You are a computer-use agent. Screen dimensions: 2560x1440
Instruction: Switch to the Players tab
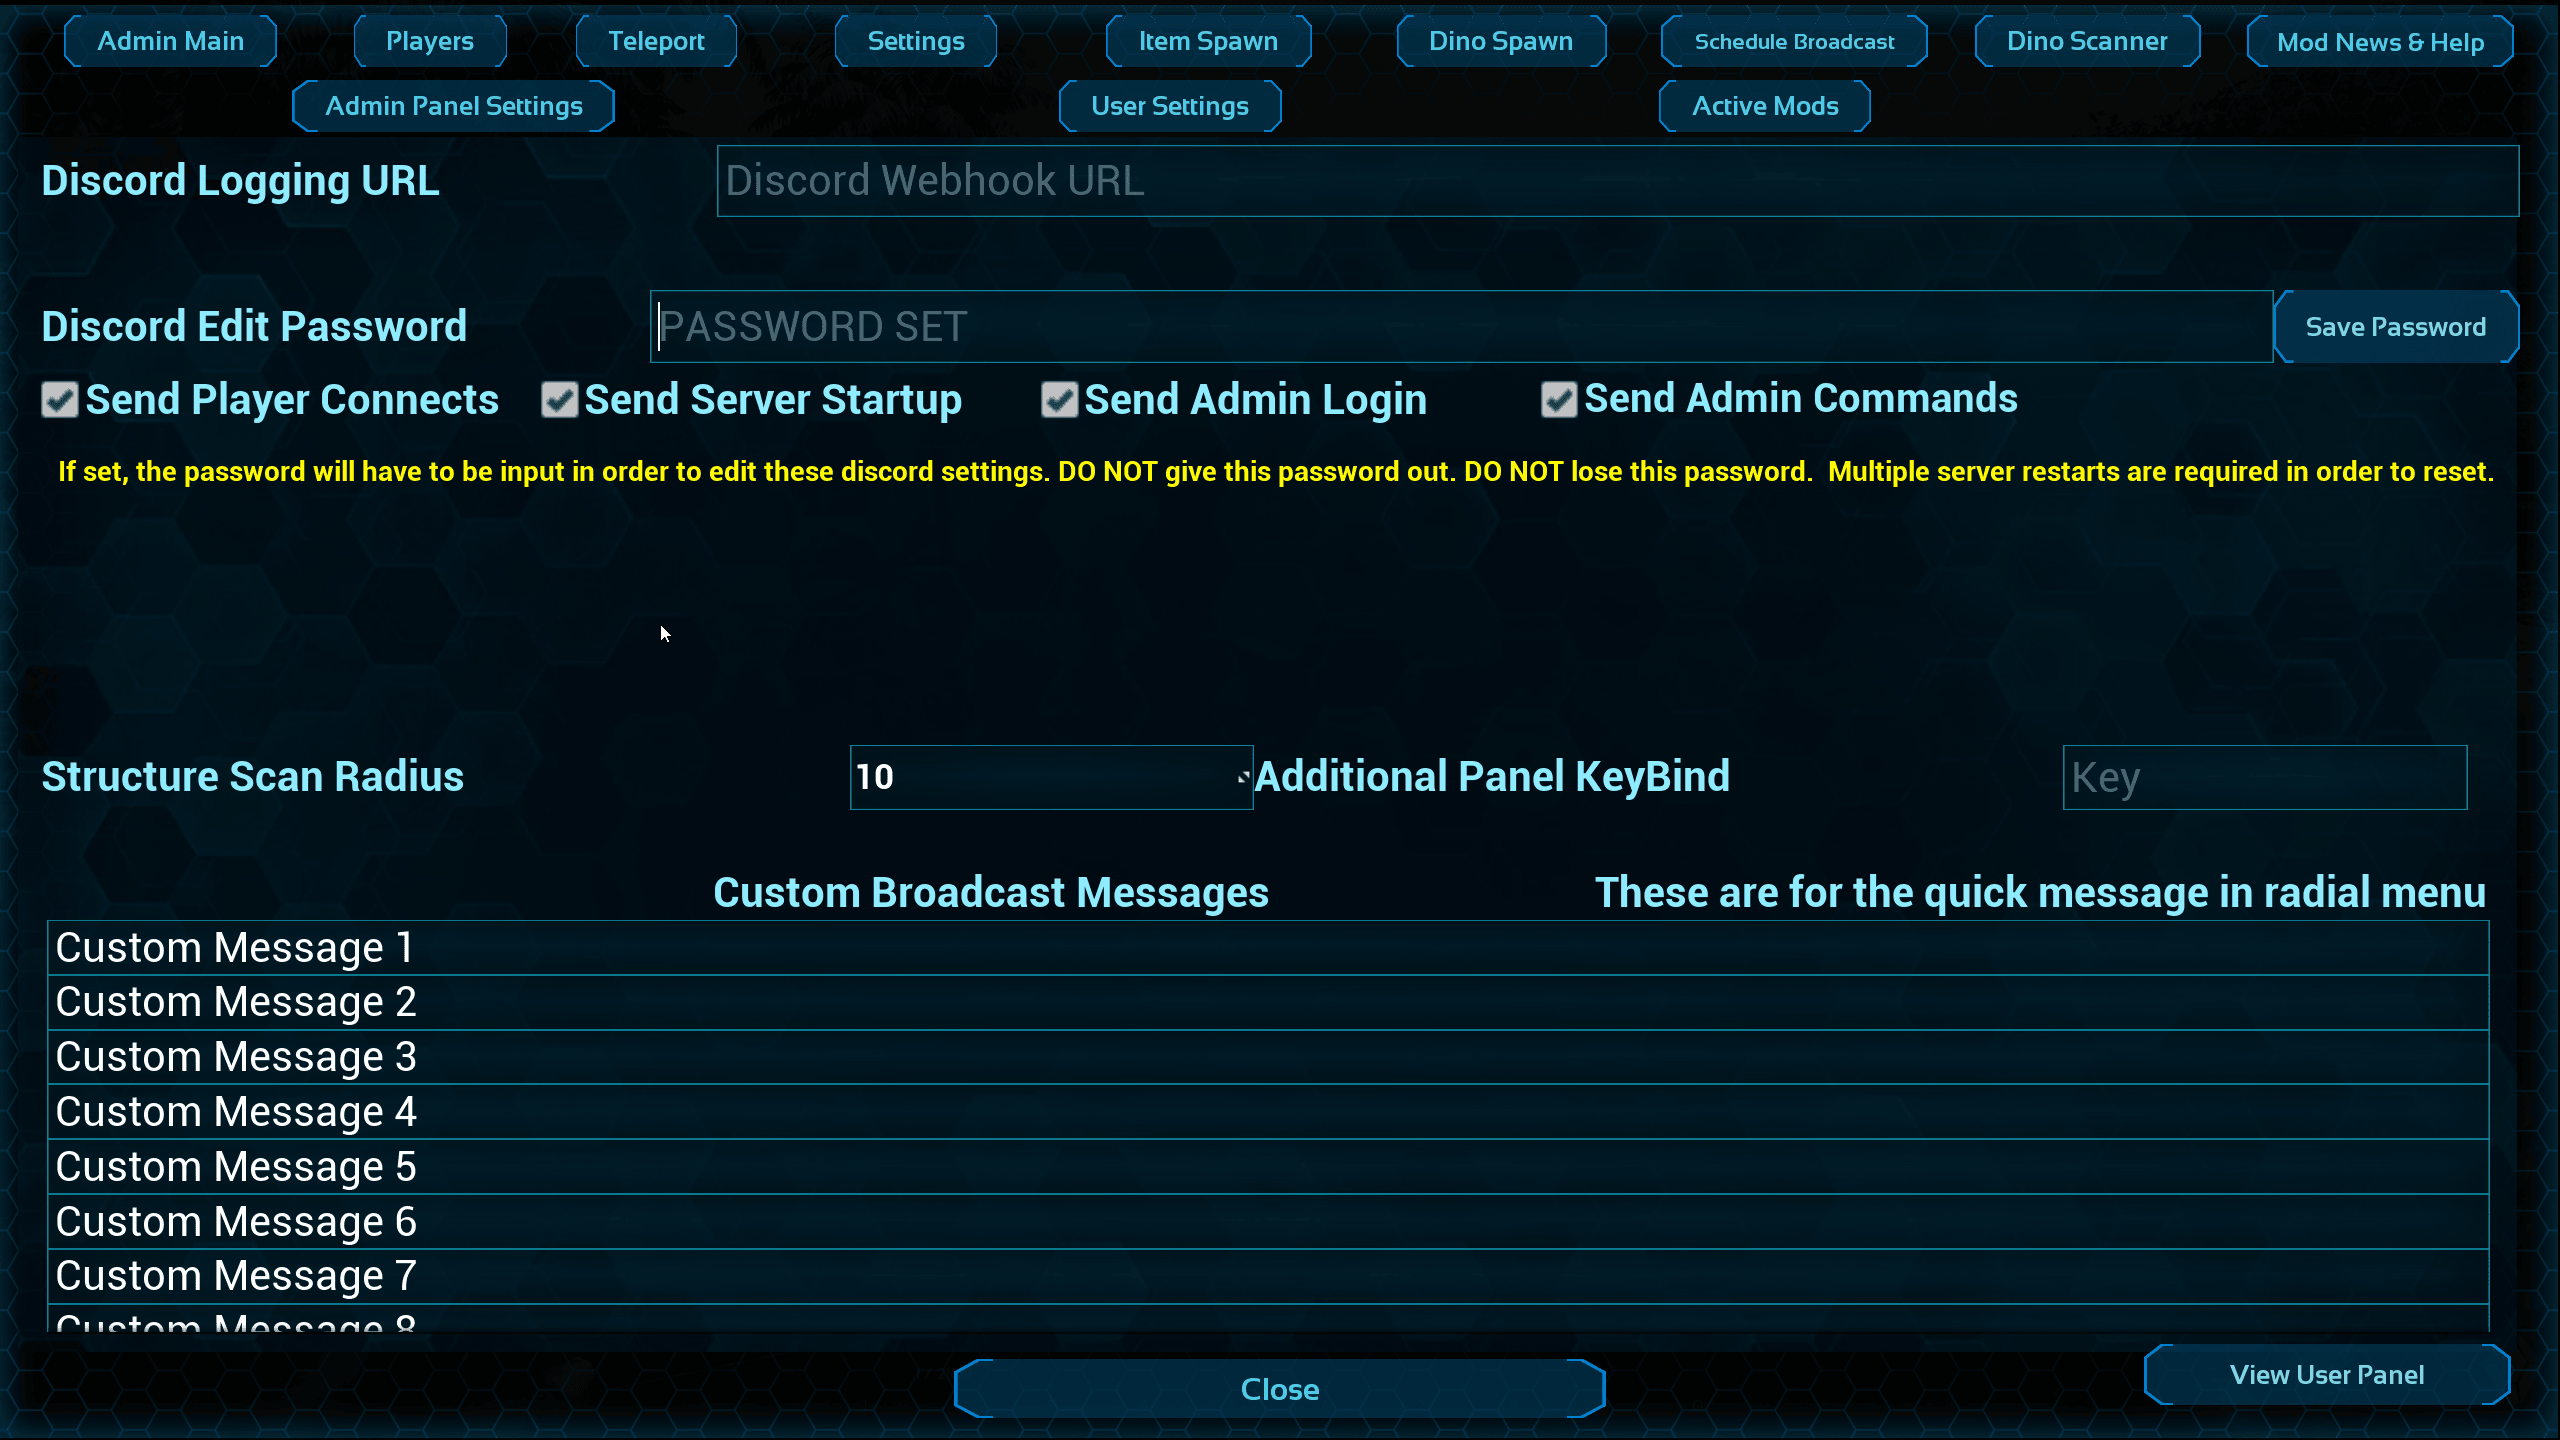tap(430, 41)
